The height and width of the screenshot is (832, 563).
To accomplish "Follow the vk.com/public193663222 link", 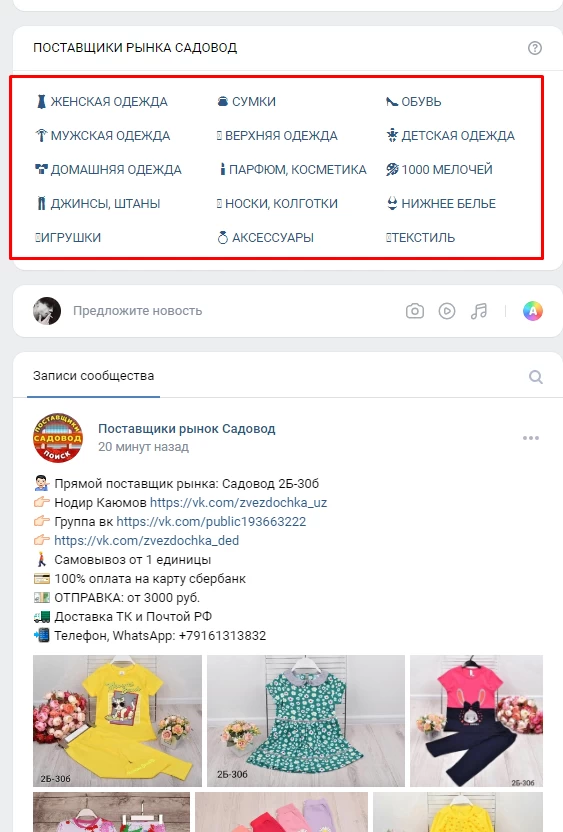I will [x=211, y=522].
